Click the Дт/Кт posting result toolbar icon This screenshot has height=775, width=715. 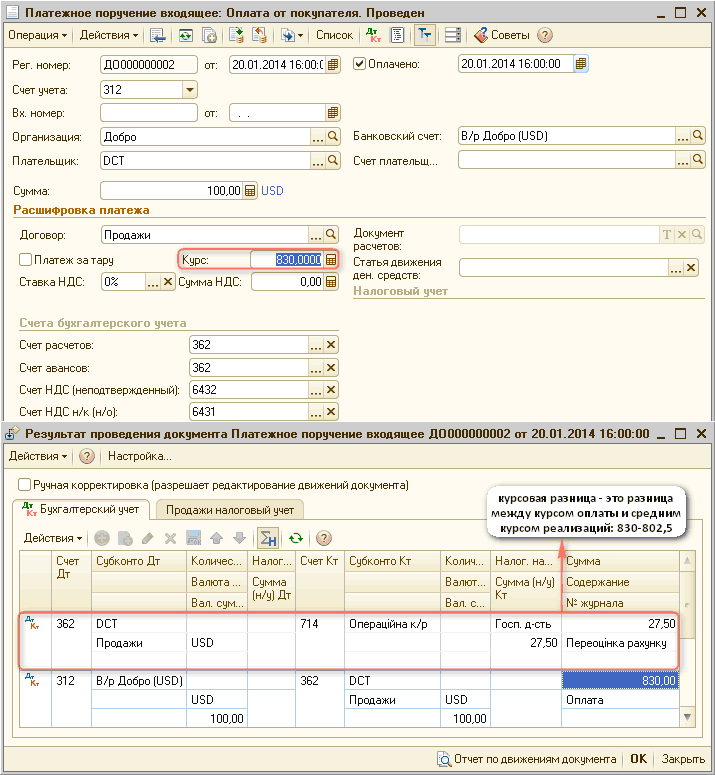click(x=374, y=35)
